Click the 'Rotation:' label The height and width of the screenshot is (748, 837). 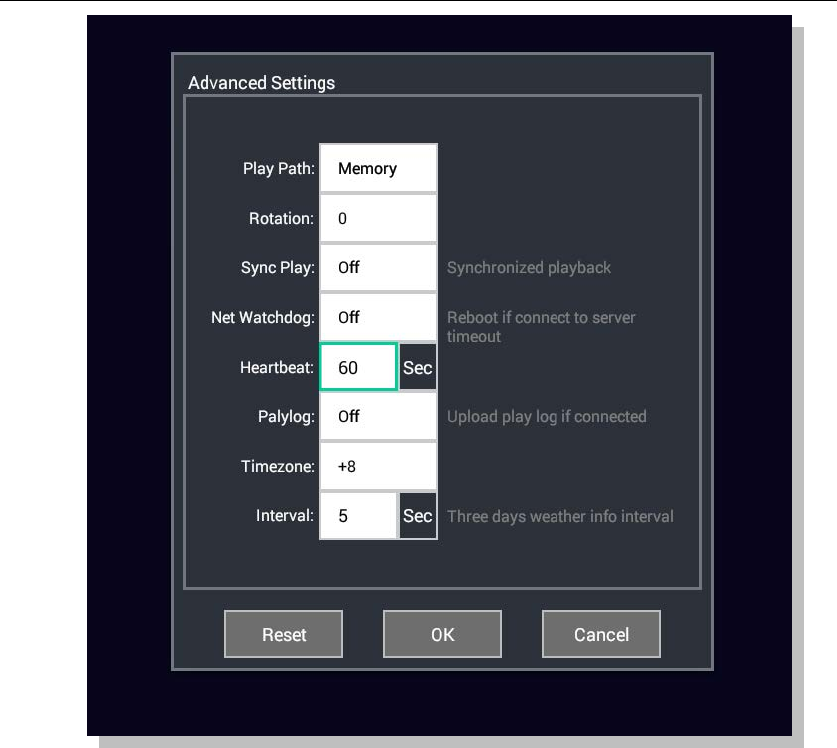point(281,218)
